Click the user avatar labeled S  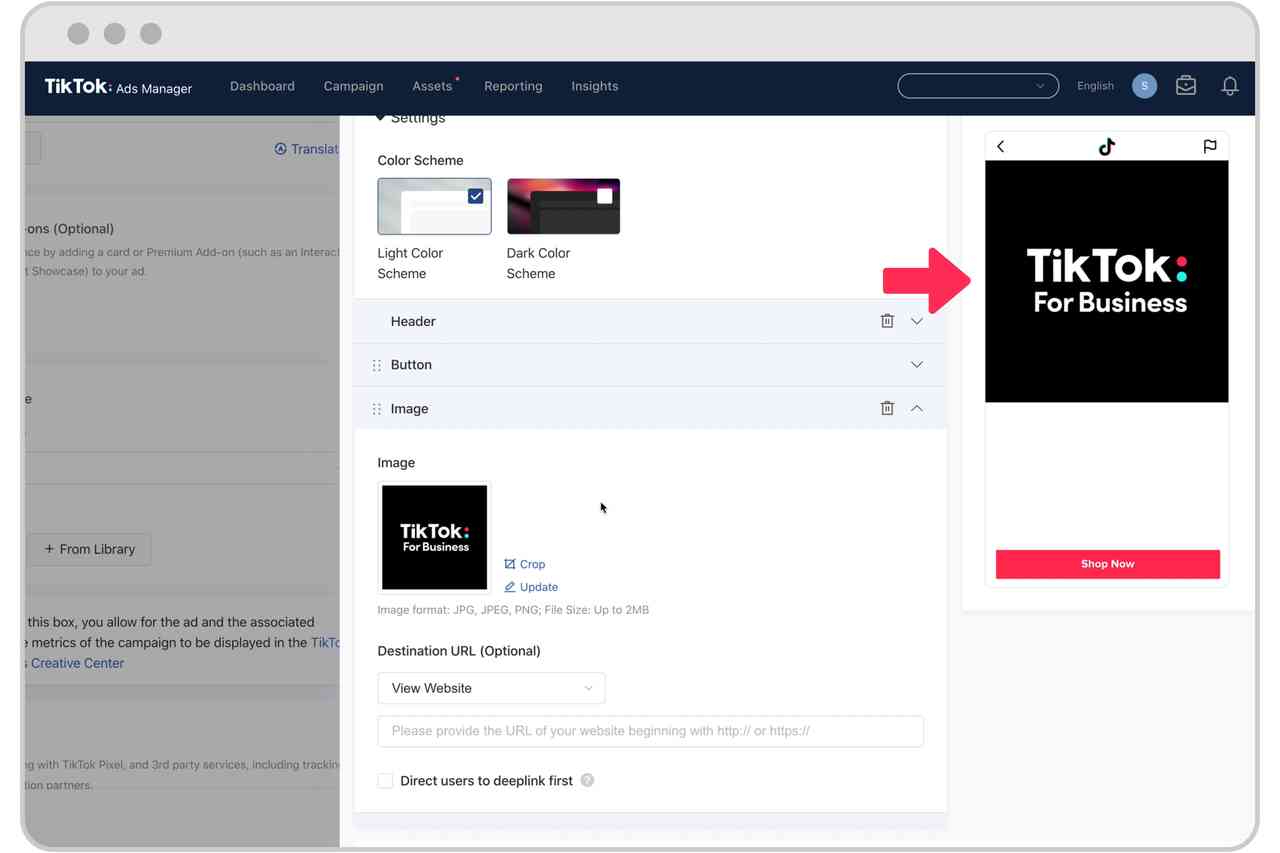pos(1144,86)
